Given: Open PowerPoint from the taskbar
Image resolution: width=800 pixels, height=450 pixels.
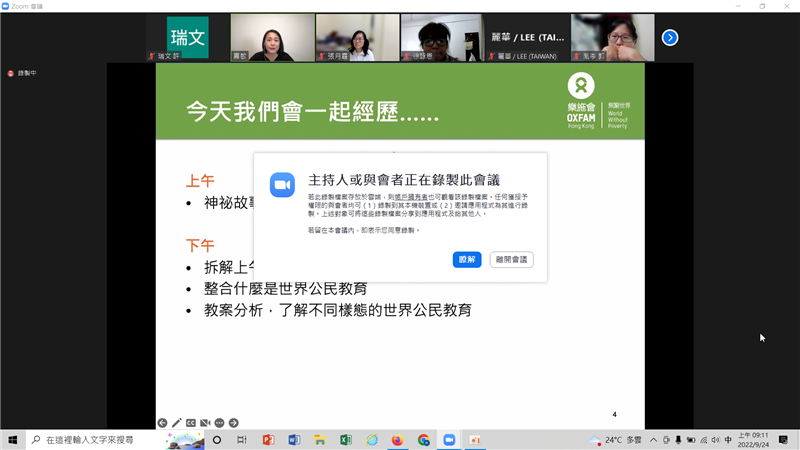Looking at the screenshot, I should (x=268, y=440).
